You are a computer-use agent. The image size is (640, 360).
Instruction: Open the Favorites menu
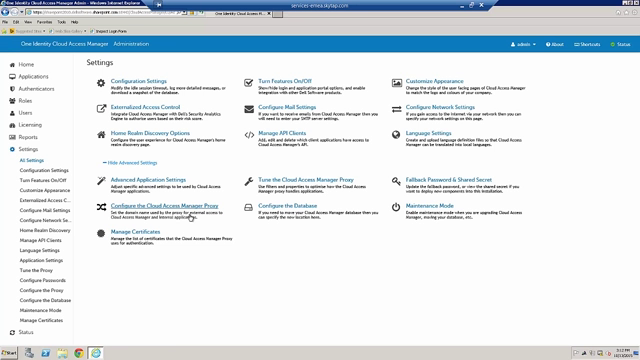click(x=44, y=22)
